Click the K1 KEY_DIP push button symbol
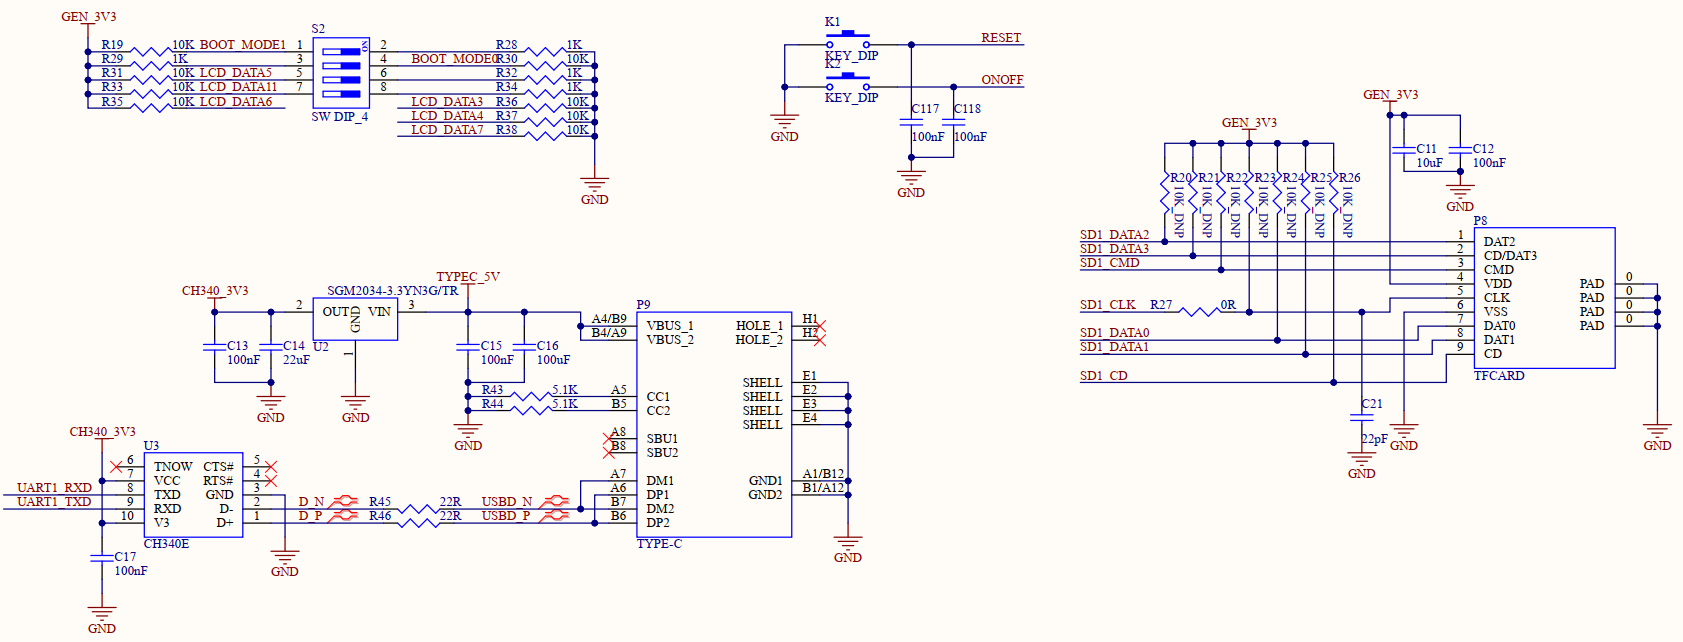1683x642 pixels. (847, 41)
